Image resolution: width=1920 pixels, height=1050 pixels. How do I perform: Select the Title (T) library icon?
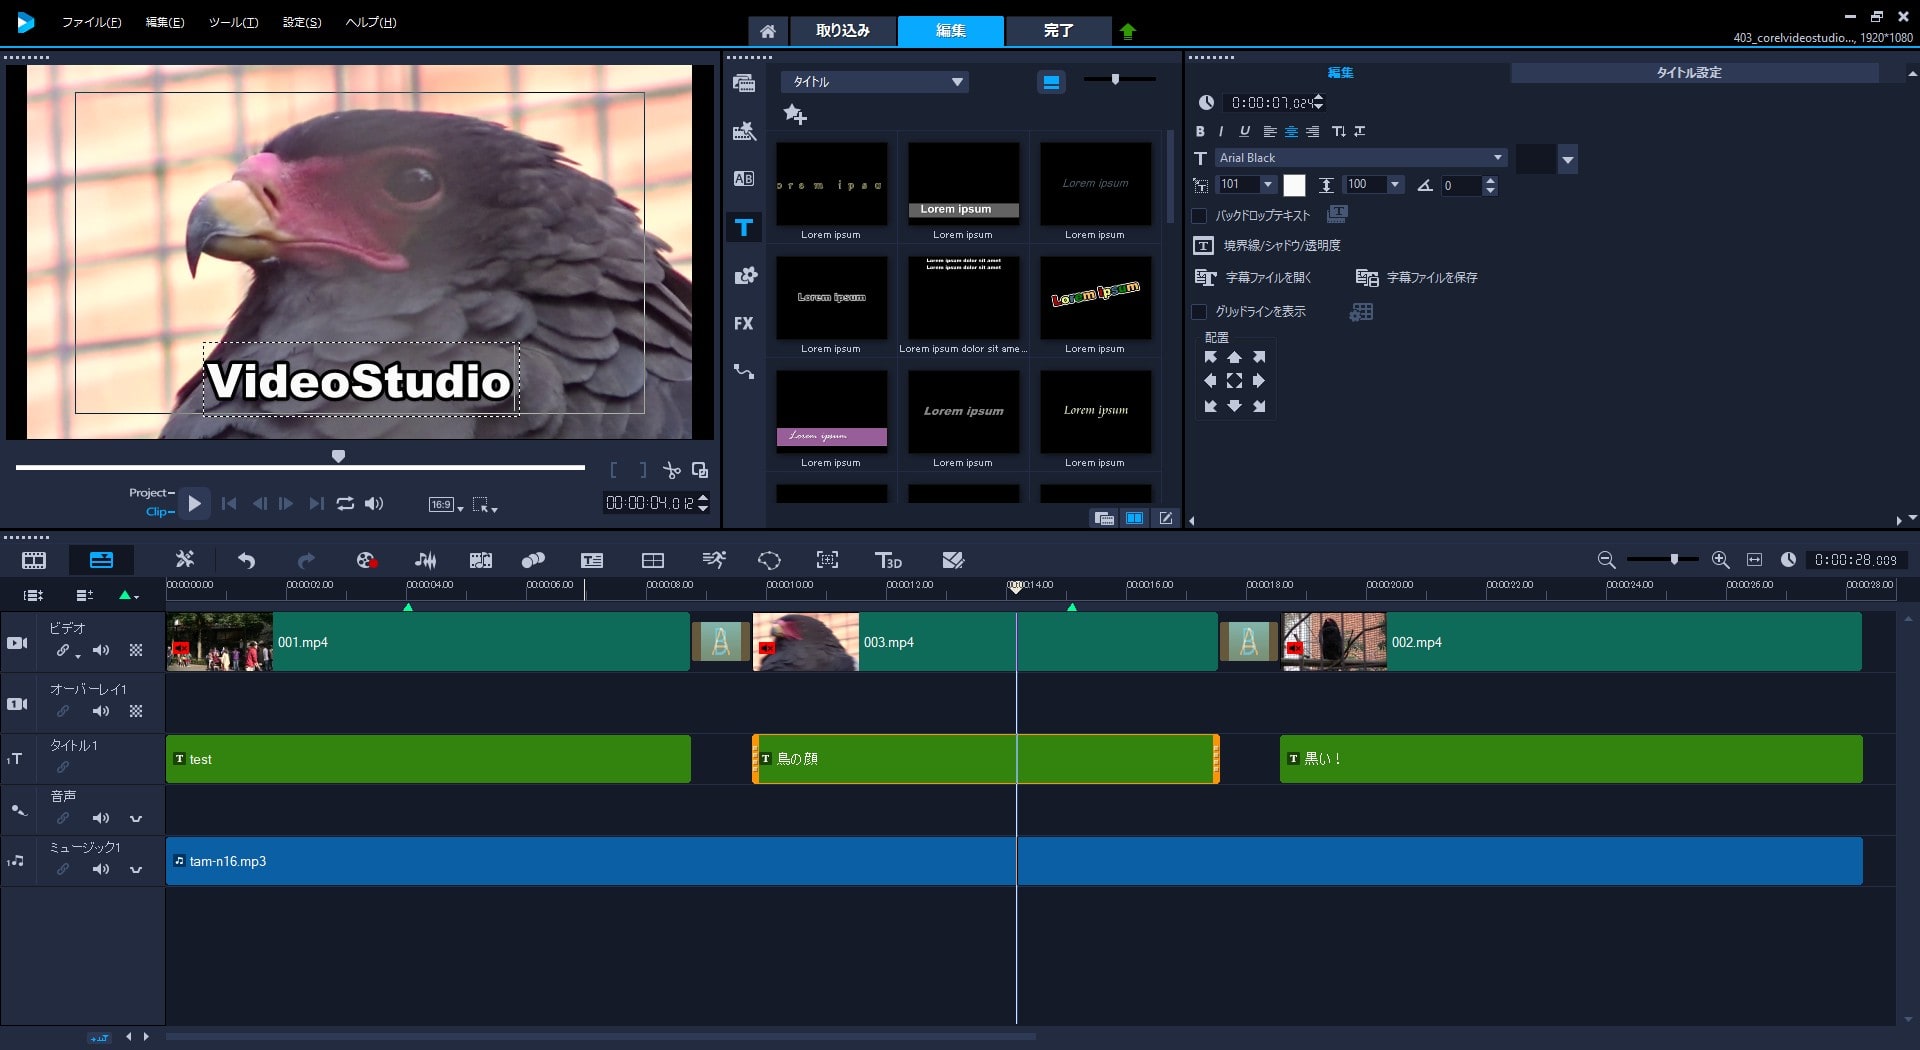point(744,227)
